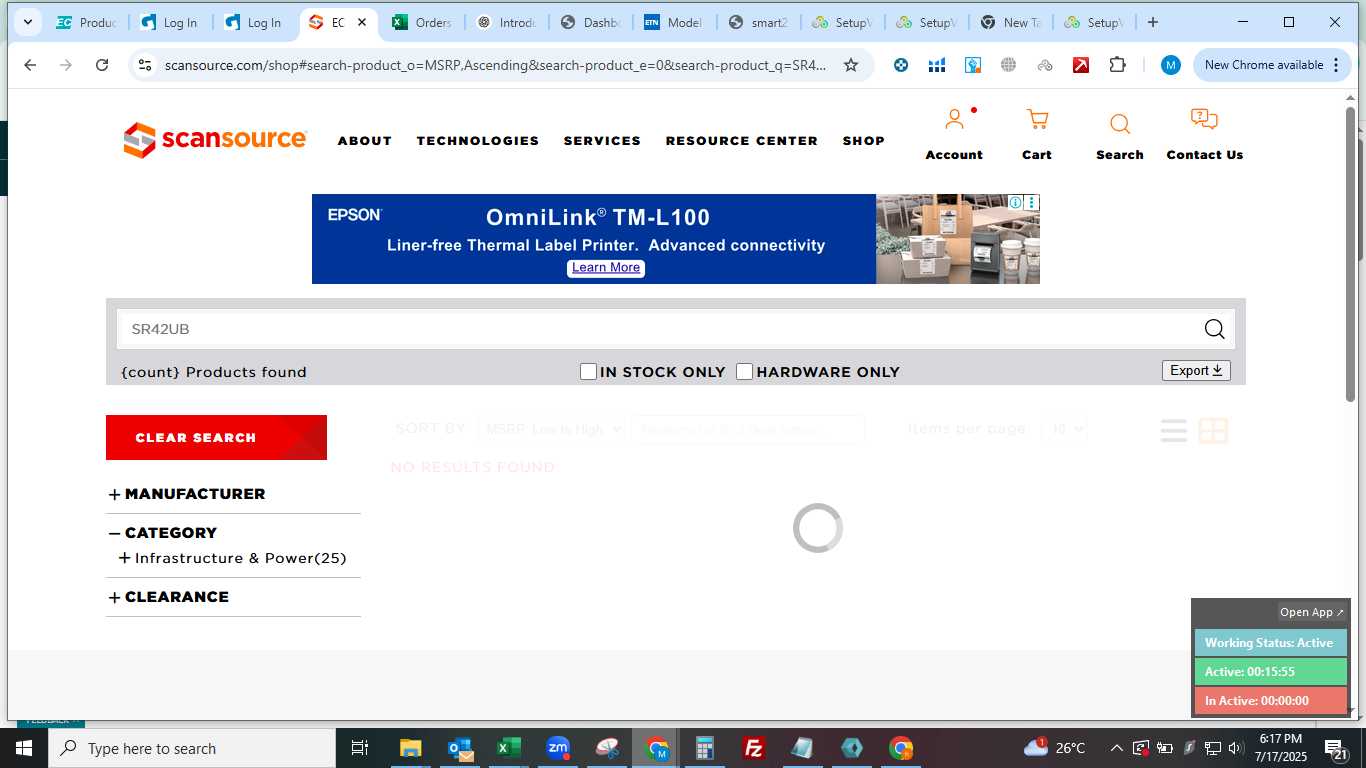Click the Windows taskbar search box

(x=192, y=748)
